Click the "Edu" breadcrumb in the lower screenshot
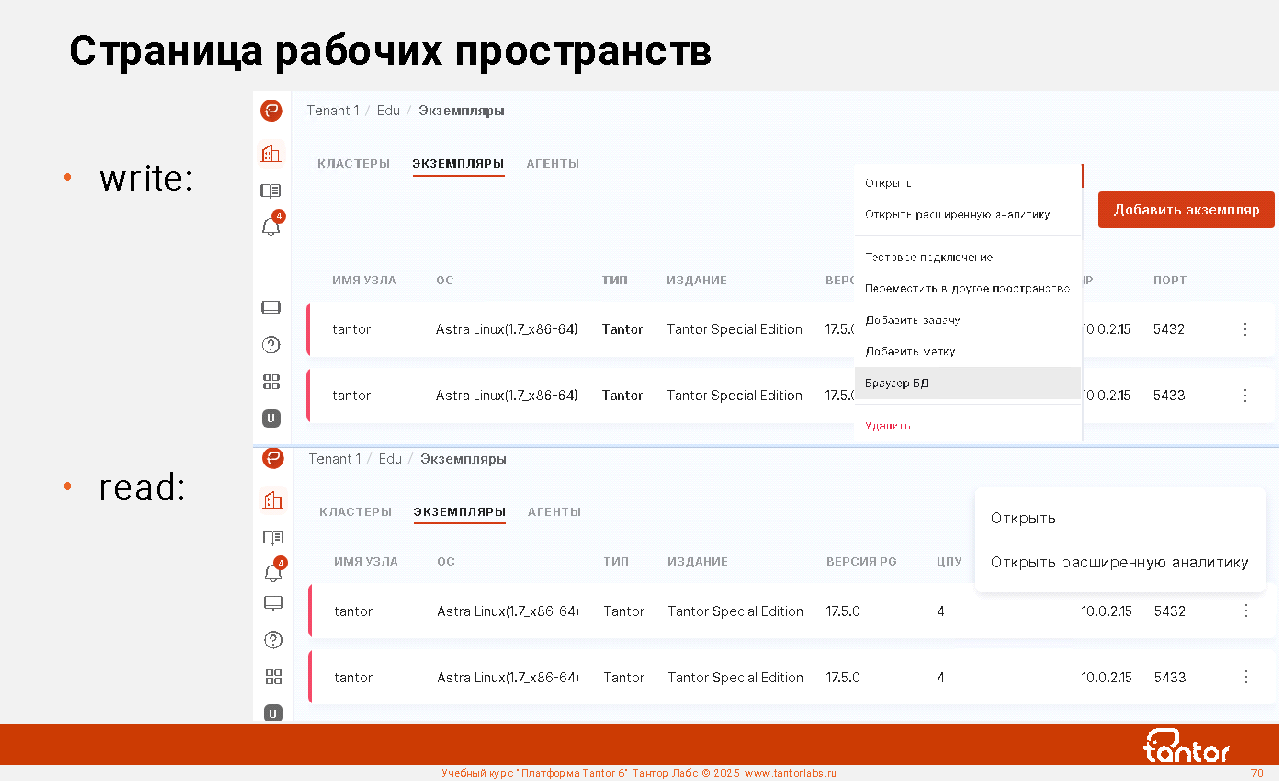 coord(390,459)
